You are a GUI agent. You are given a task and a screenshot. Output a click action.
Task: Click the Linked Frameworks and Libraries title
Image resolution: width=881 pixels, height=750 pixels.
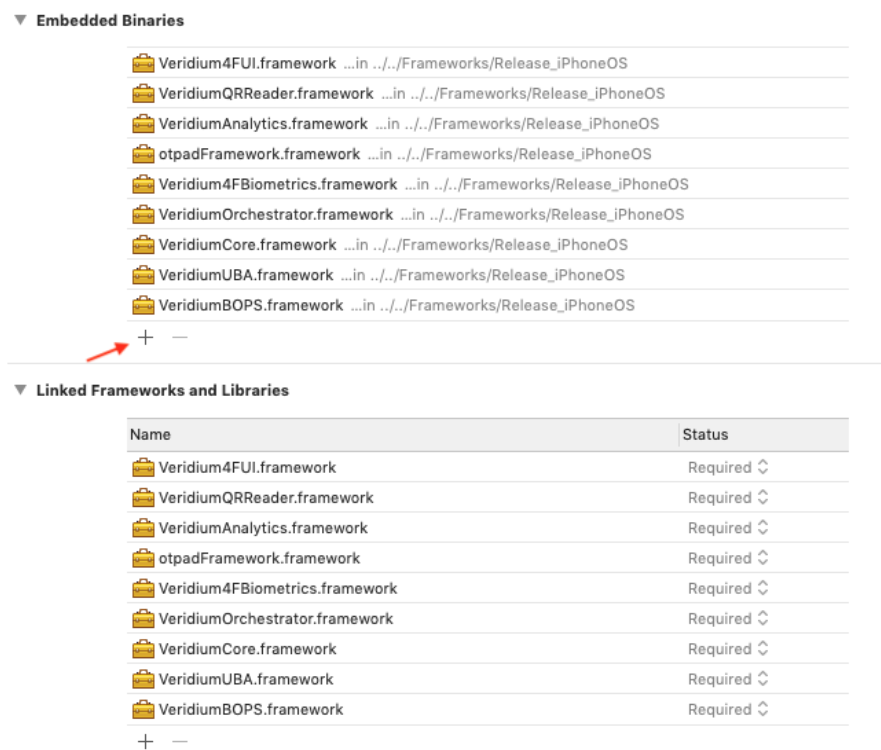(162, 390)
